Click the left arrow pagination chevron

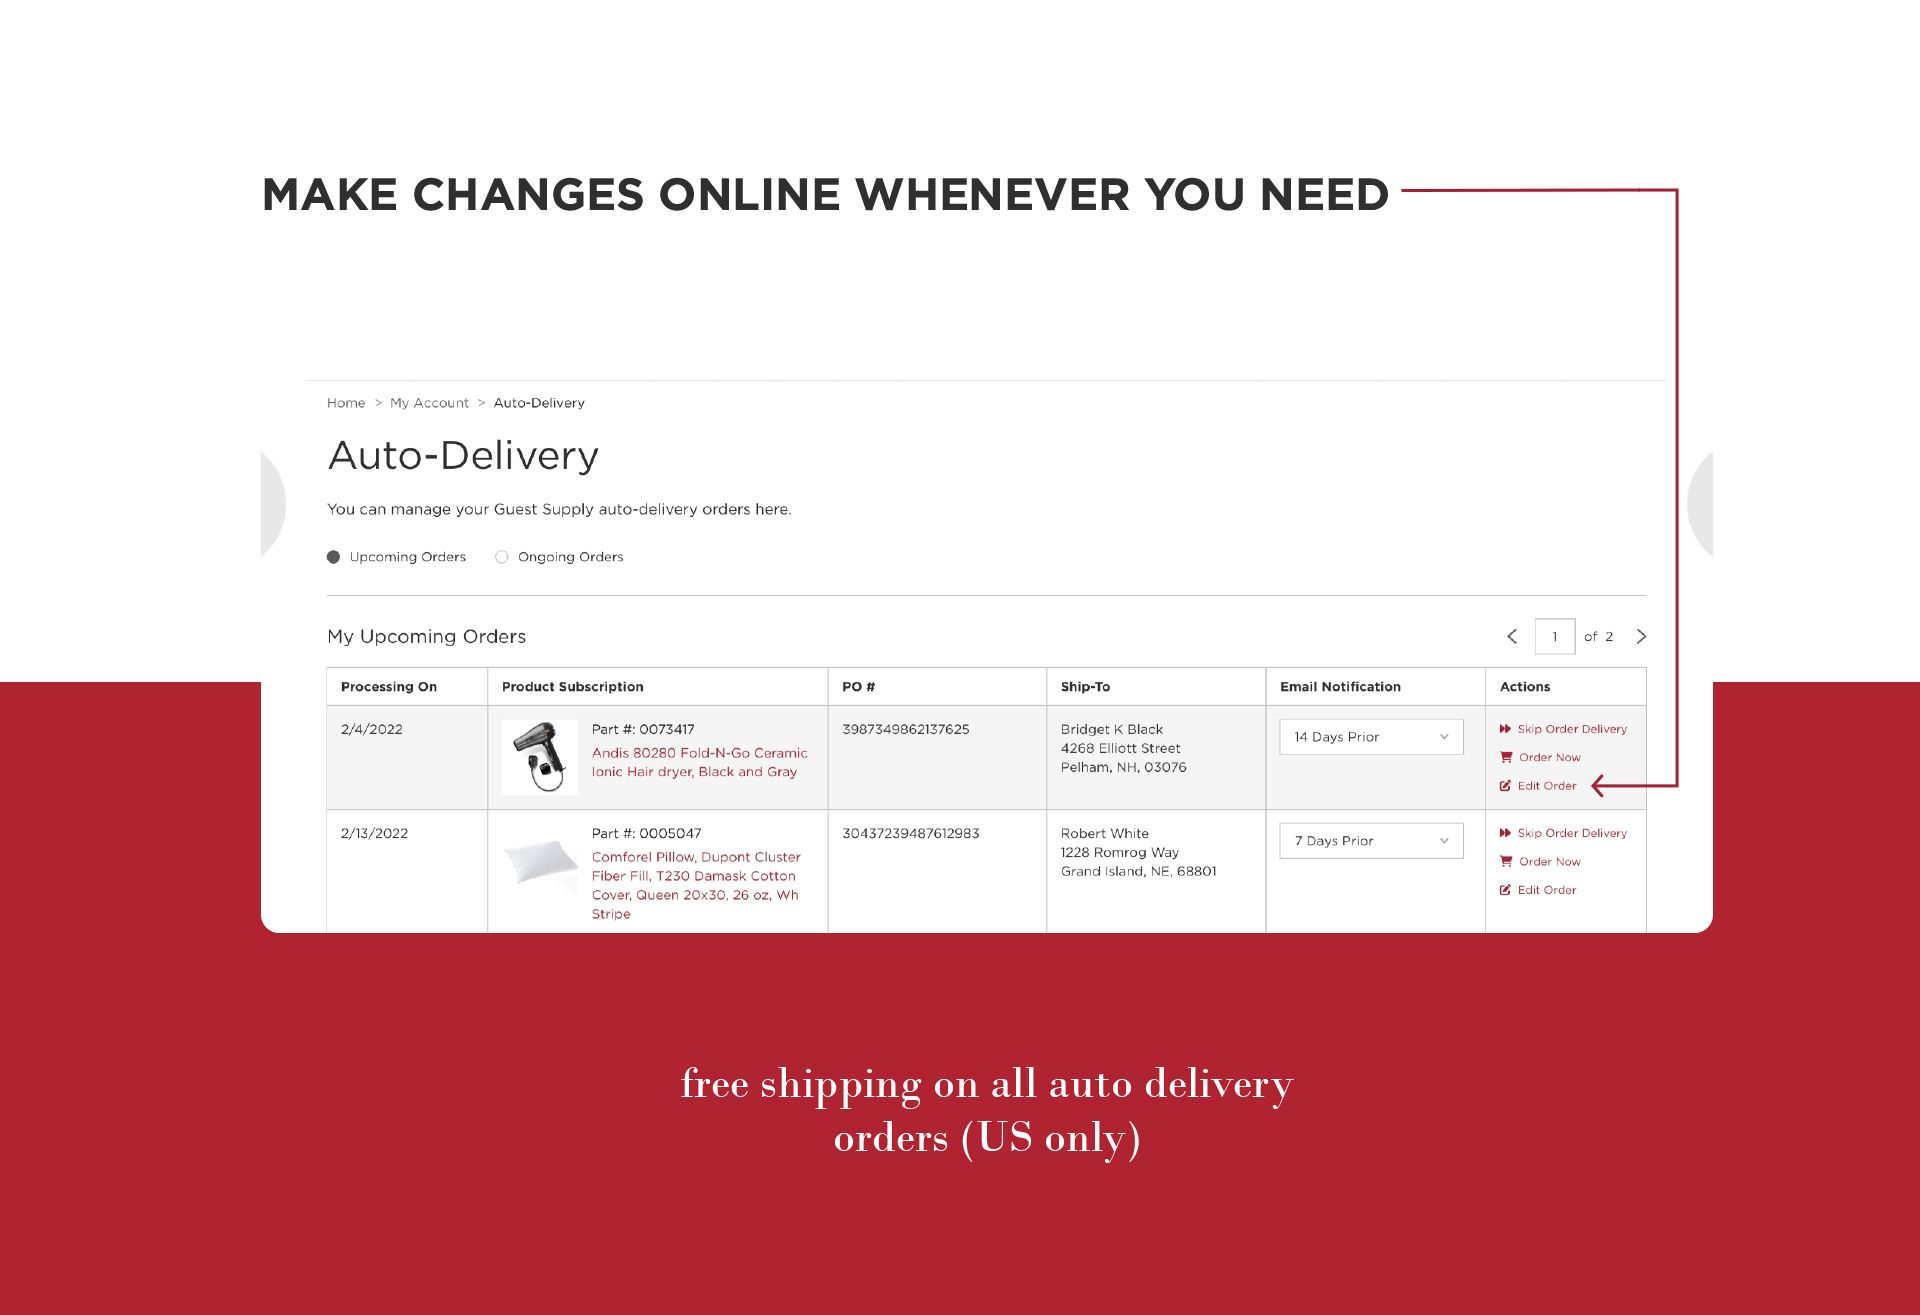pos(1512,636)
